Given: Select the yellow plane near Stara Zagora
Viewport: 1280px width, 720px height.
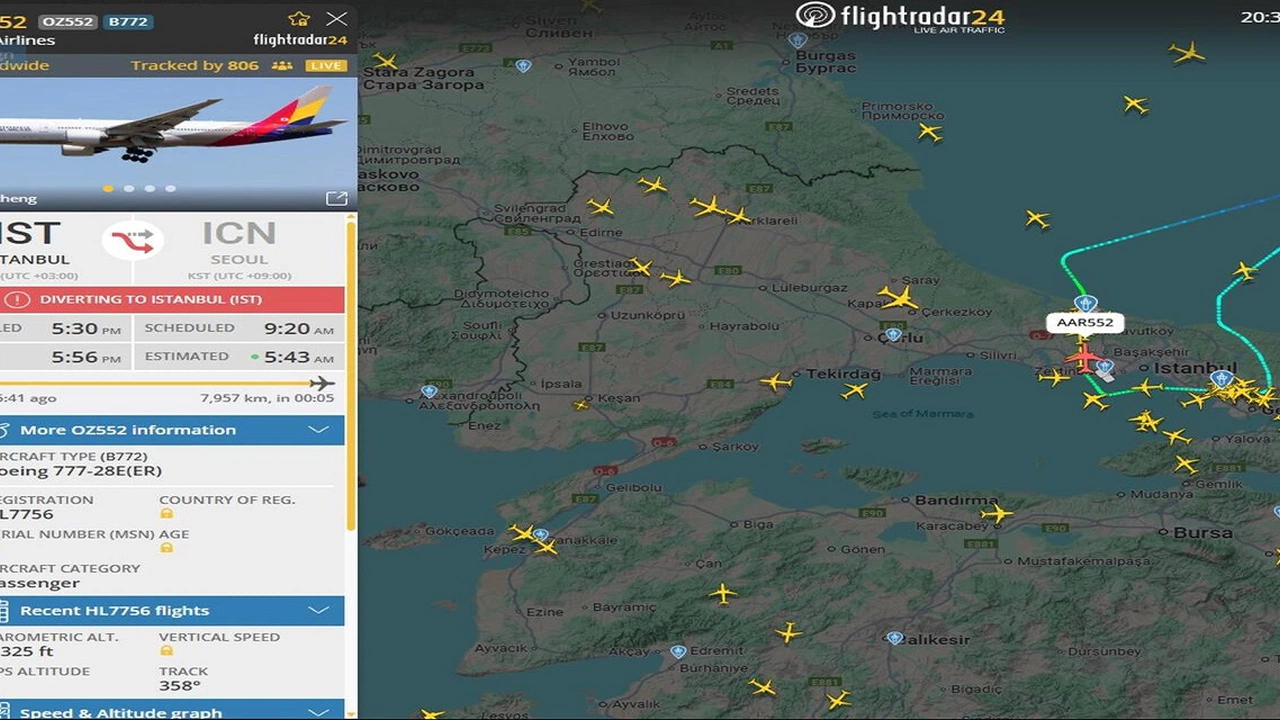Looking at the screenshot, I should click(x=385, y=61).
